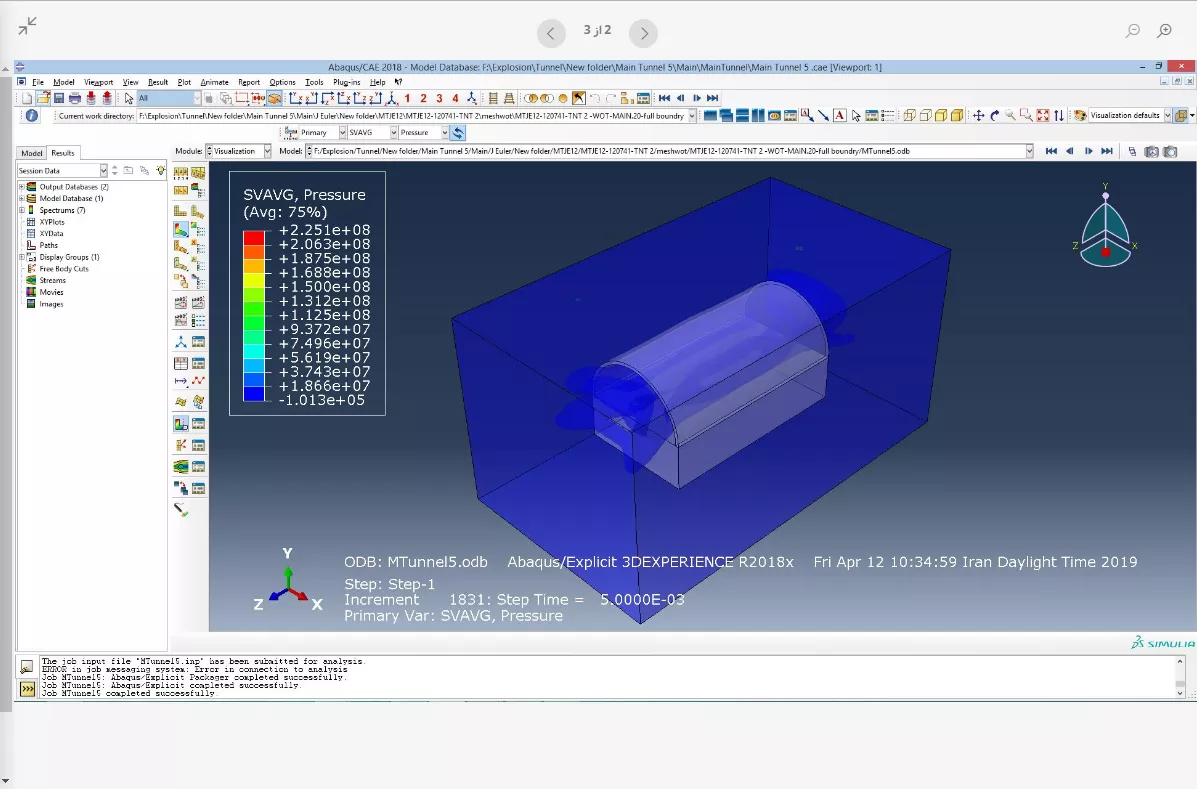This screenshot has height=789, width=1197.
Task: Toggle shaded render style
Action: pyautogui.click(x=957, y=115)
